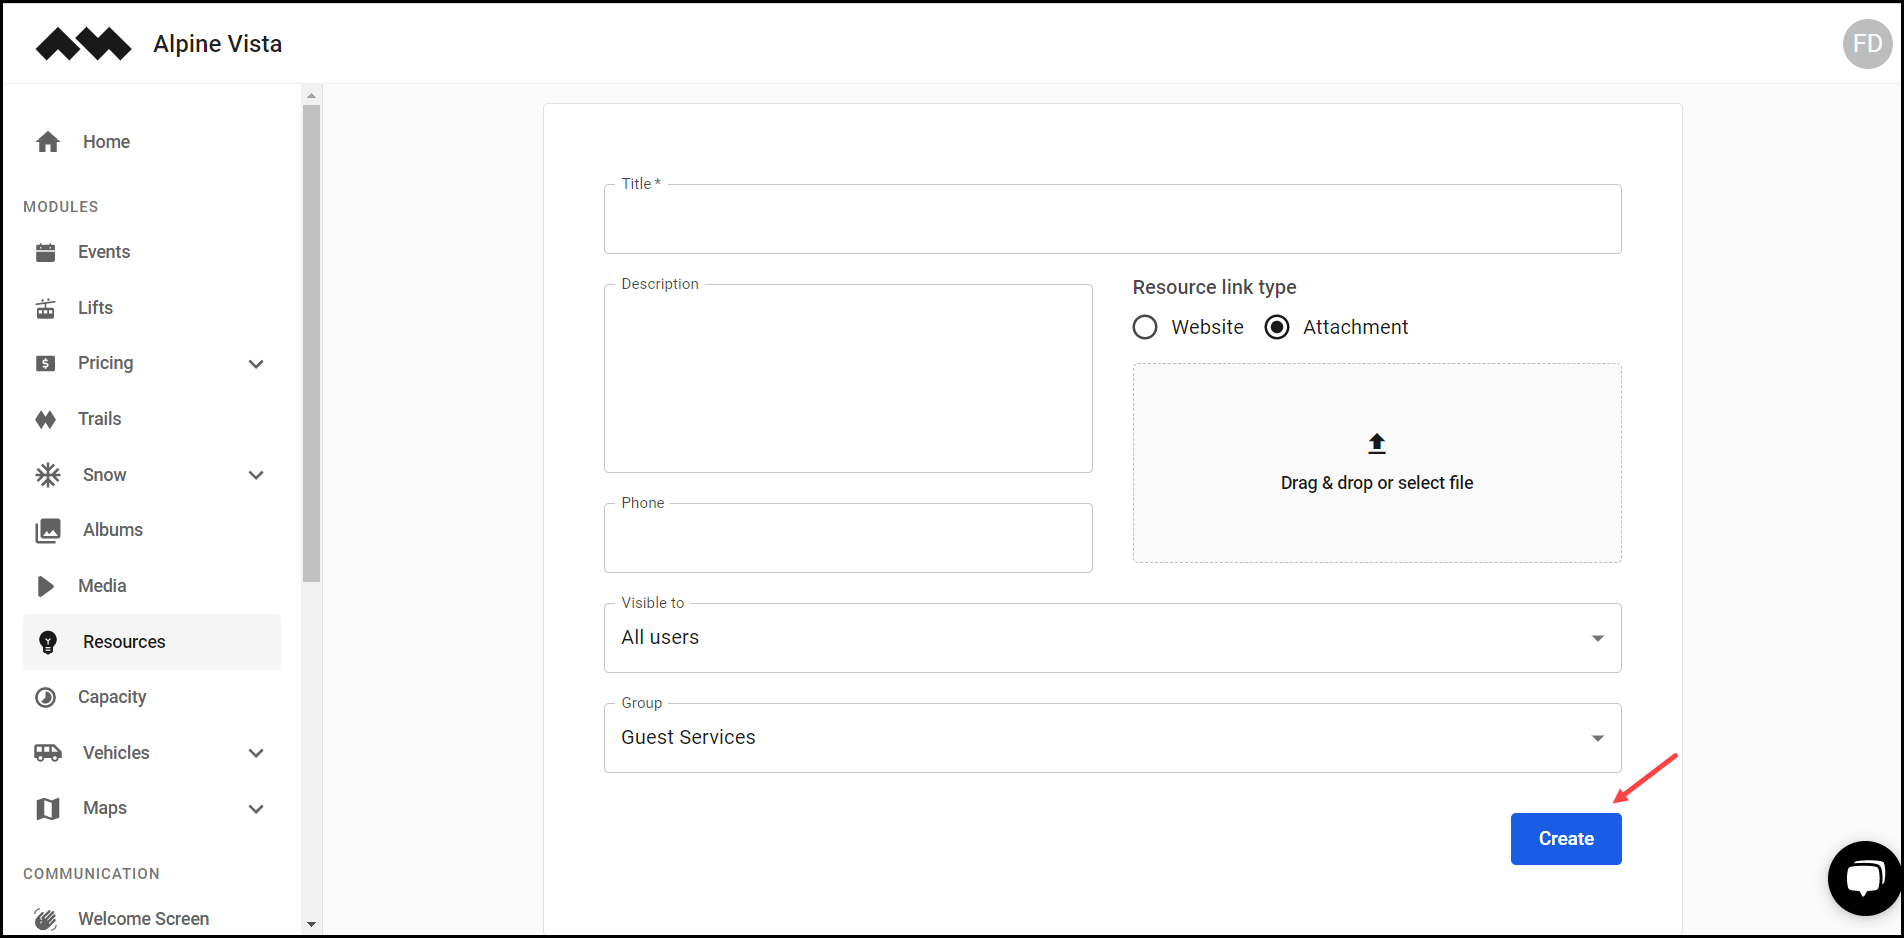
Task: Click the Resources lightbulb icon
Action: [48, 642]
